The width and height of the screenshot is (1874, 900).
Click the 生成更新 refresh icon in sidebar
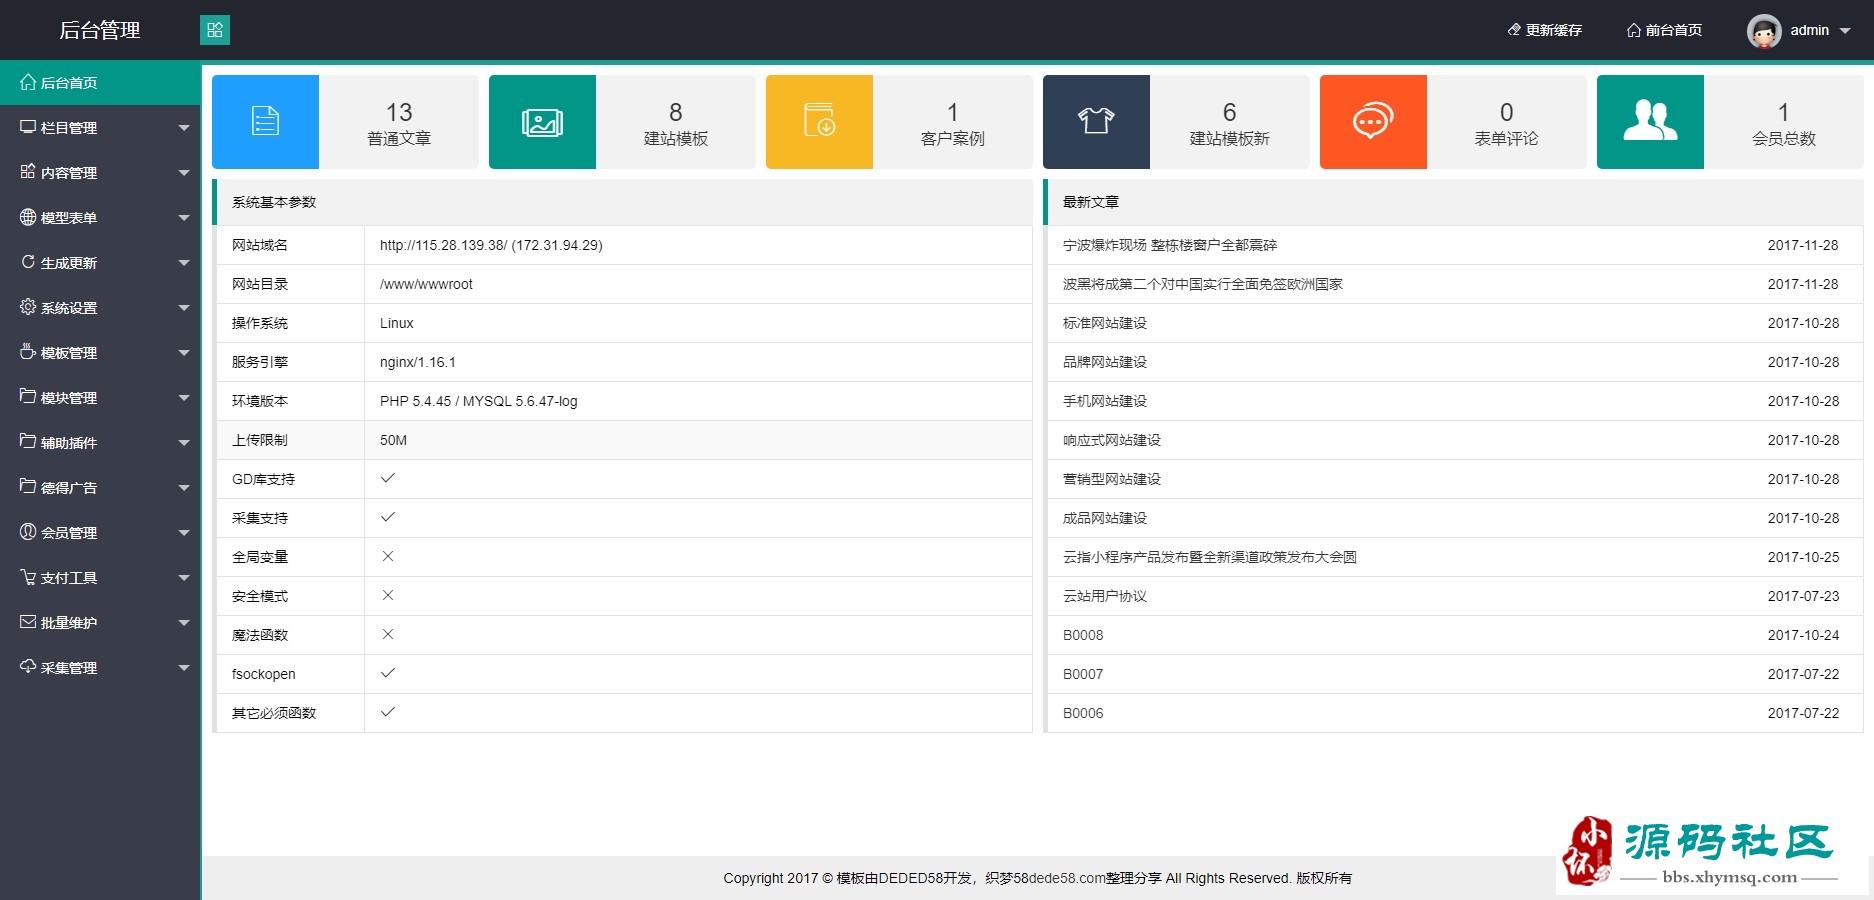[28, 262]
